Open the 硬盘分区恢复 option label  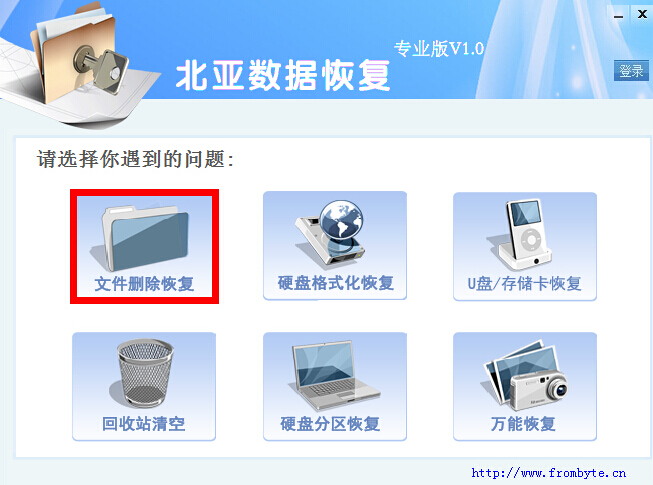[330, 424]
